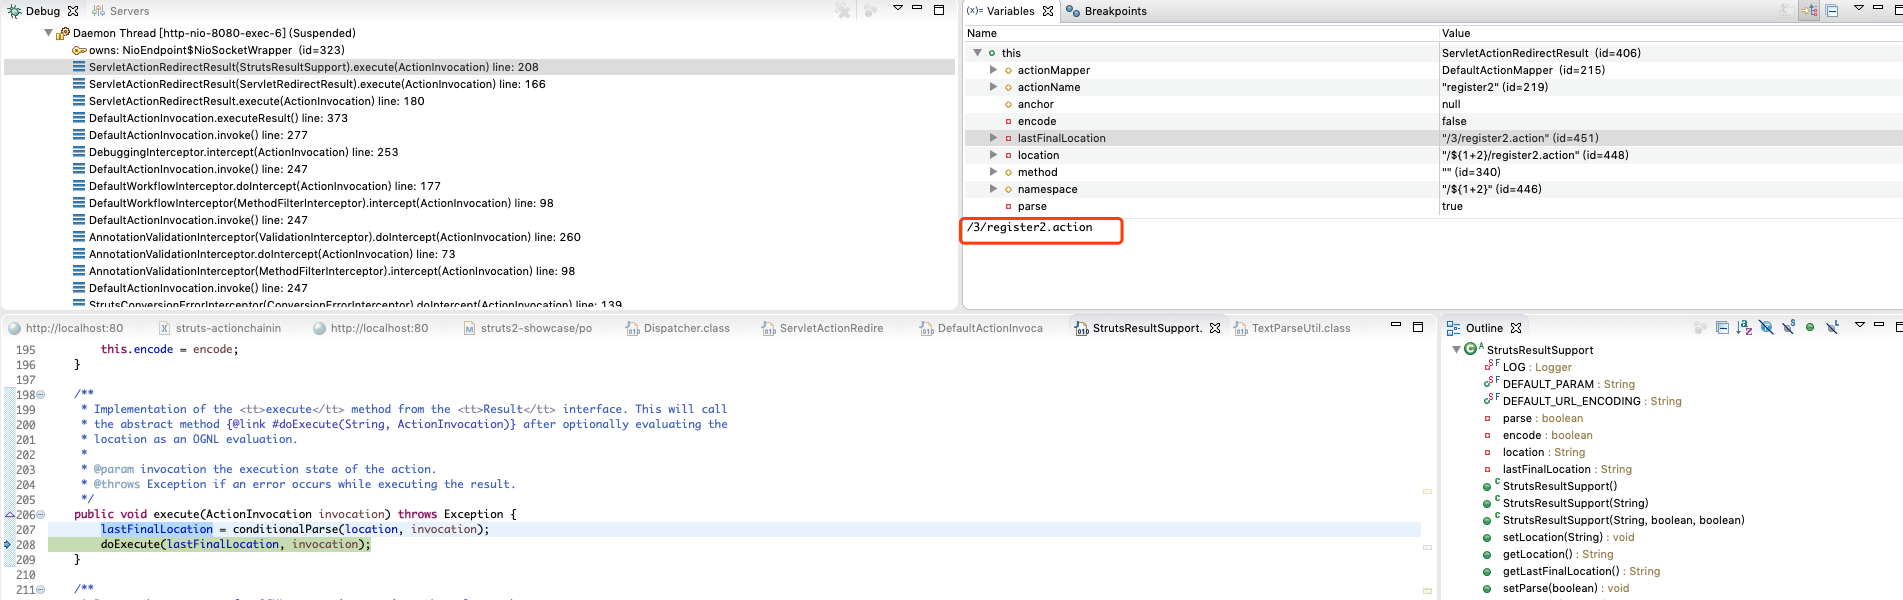Toggle Hide Fields in Outline toolbar

click(x=1766, y=328)
